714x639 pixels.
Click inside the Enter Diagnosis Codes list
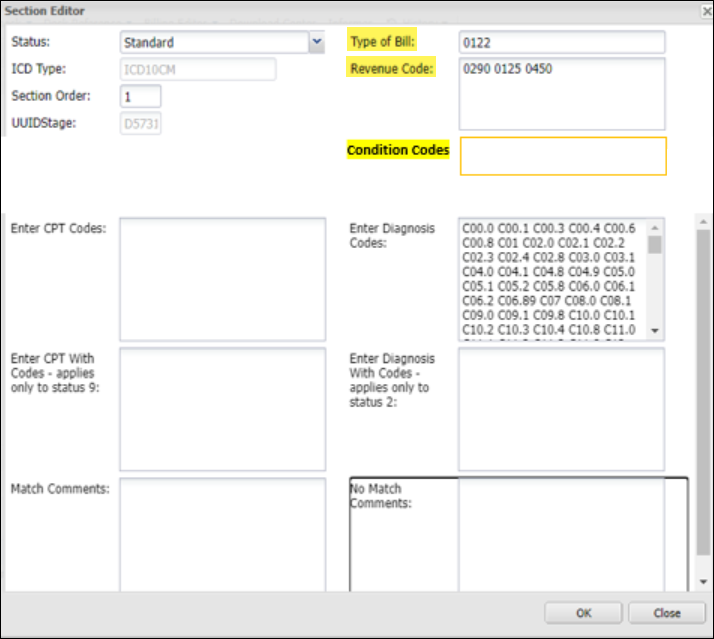(x=552, y=279)
